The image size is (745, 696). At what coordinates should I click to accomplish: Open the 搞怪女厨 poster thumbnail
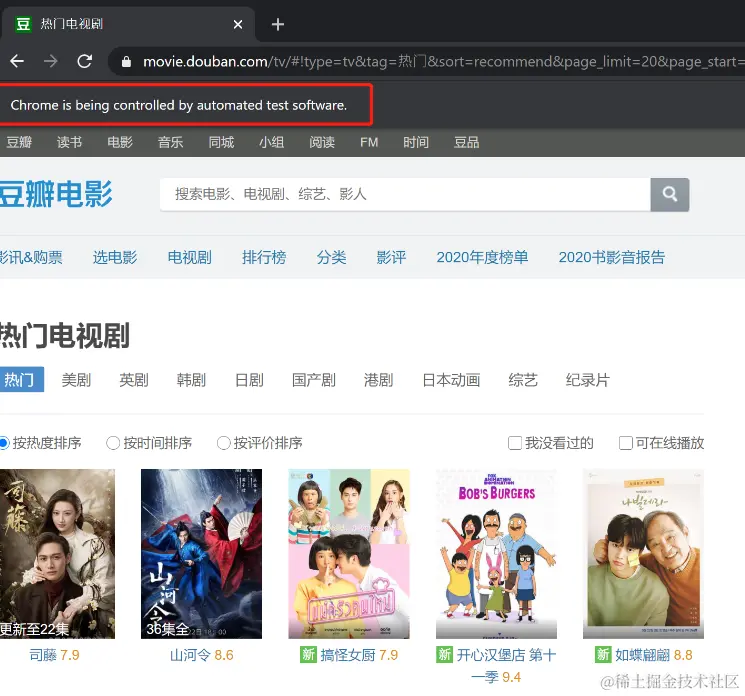click(x=349, y=553)
